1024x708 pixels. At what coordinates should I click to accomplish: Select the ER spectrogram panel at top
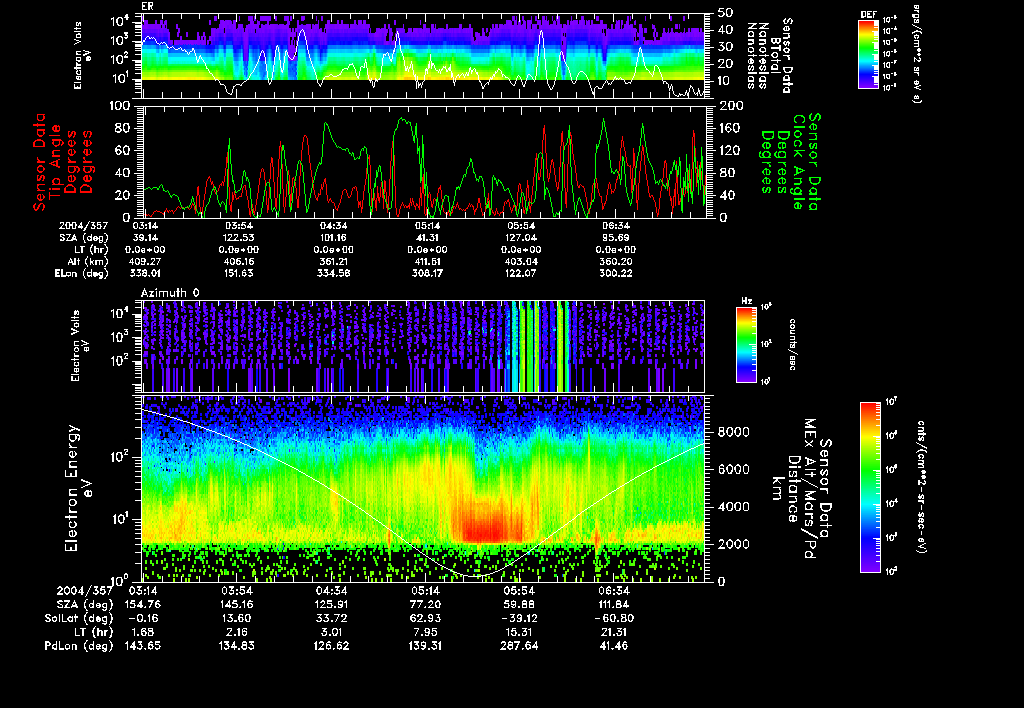[423, 56]
